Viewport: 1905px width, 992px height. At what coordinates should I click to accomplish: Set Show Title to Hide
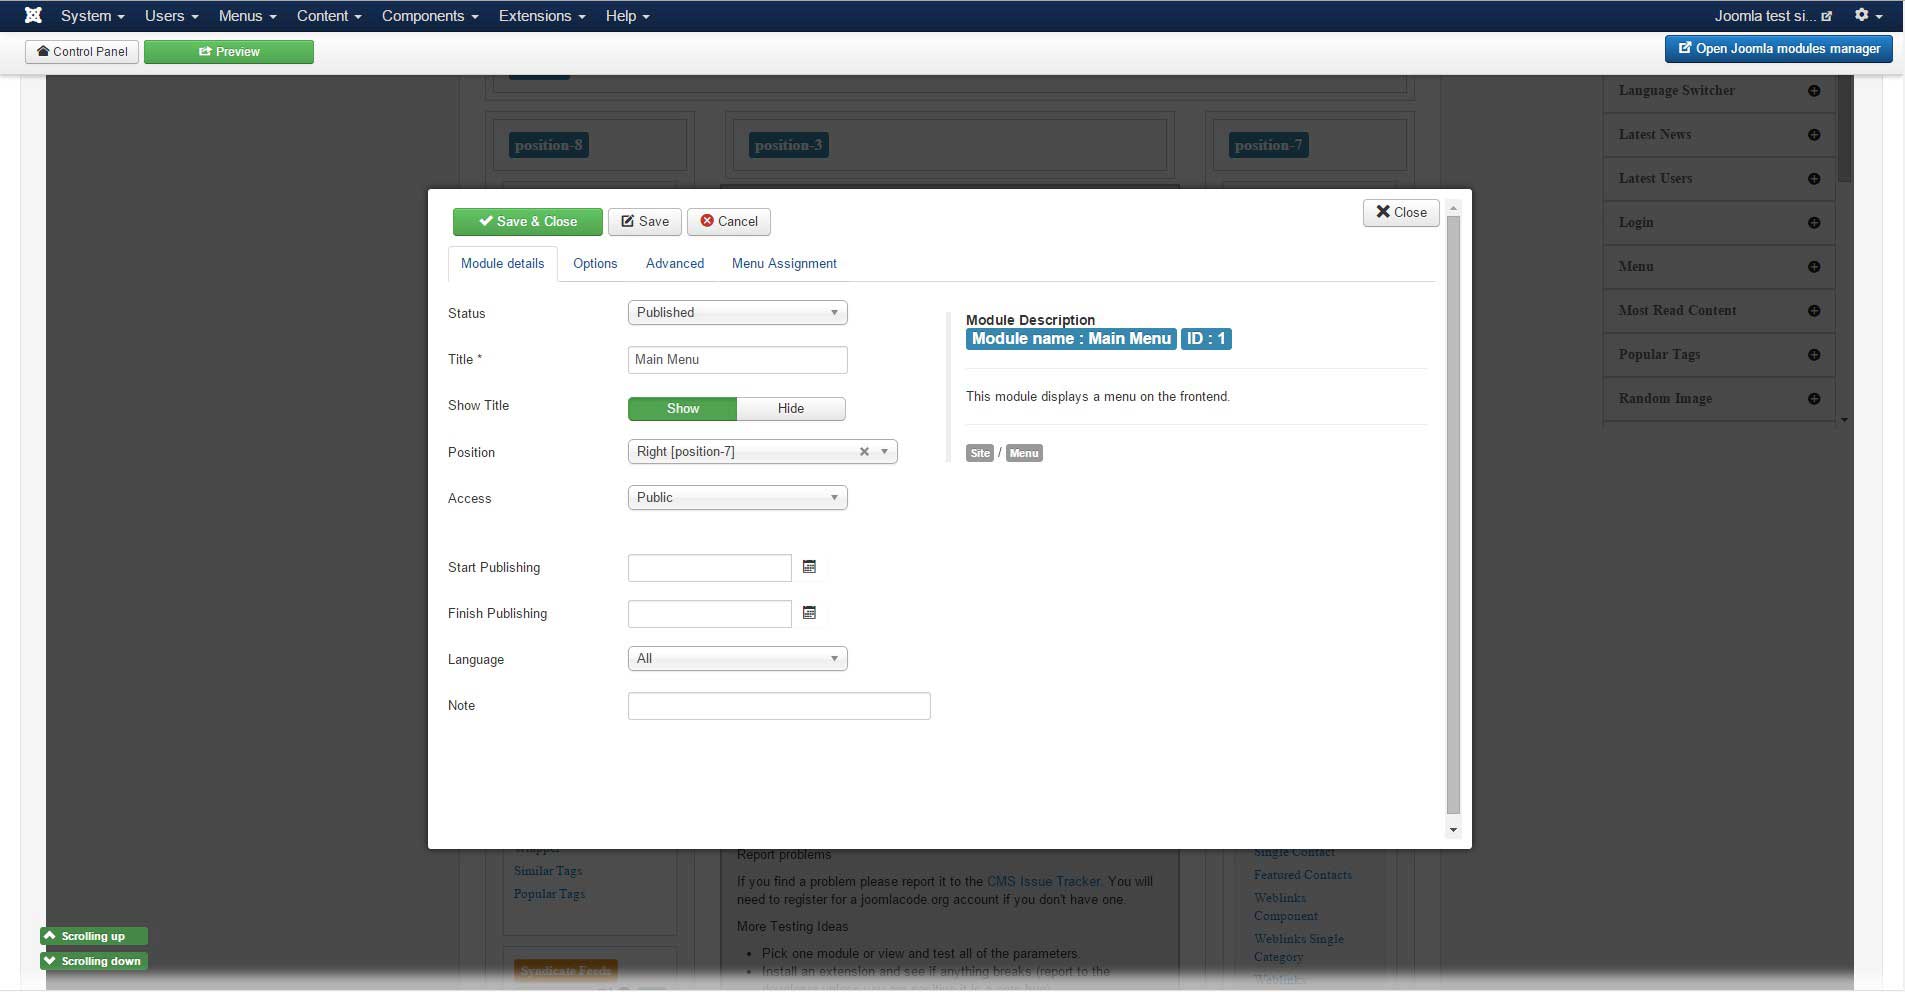791,408
